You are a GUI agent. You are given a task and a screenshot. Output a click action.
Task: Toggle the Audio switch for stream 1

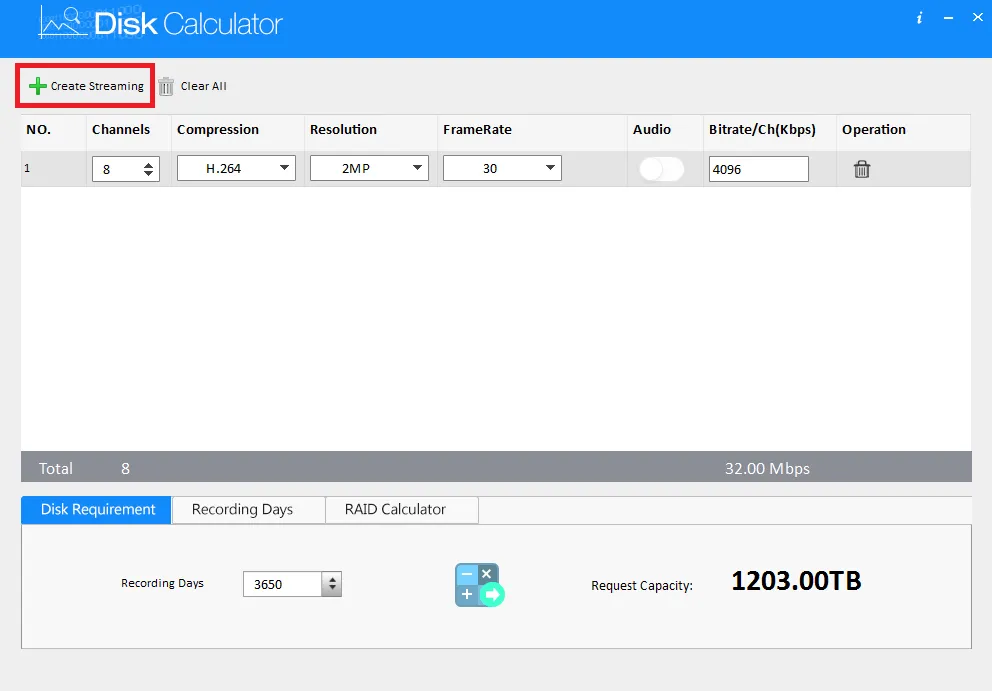pos(661,169)
